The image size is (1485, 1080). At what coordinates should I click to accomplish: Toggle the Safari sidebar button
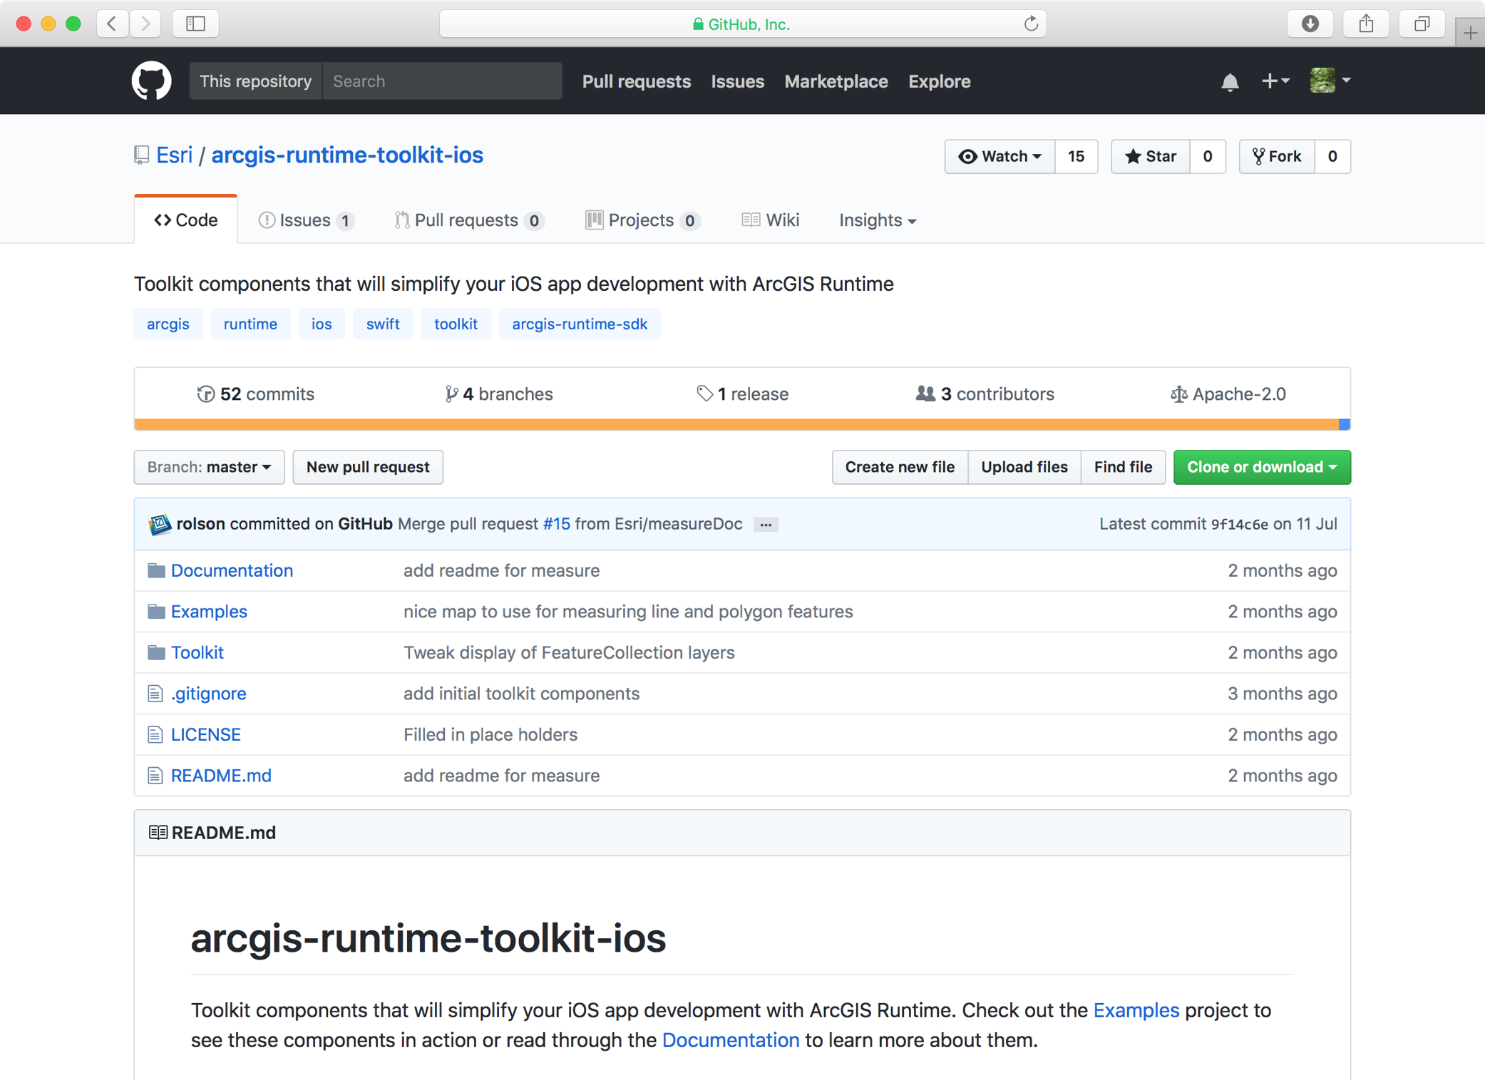pos(196,23)
